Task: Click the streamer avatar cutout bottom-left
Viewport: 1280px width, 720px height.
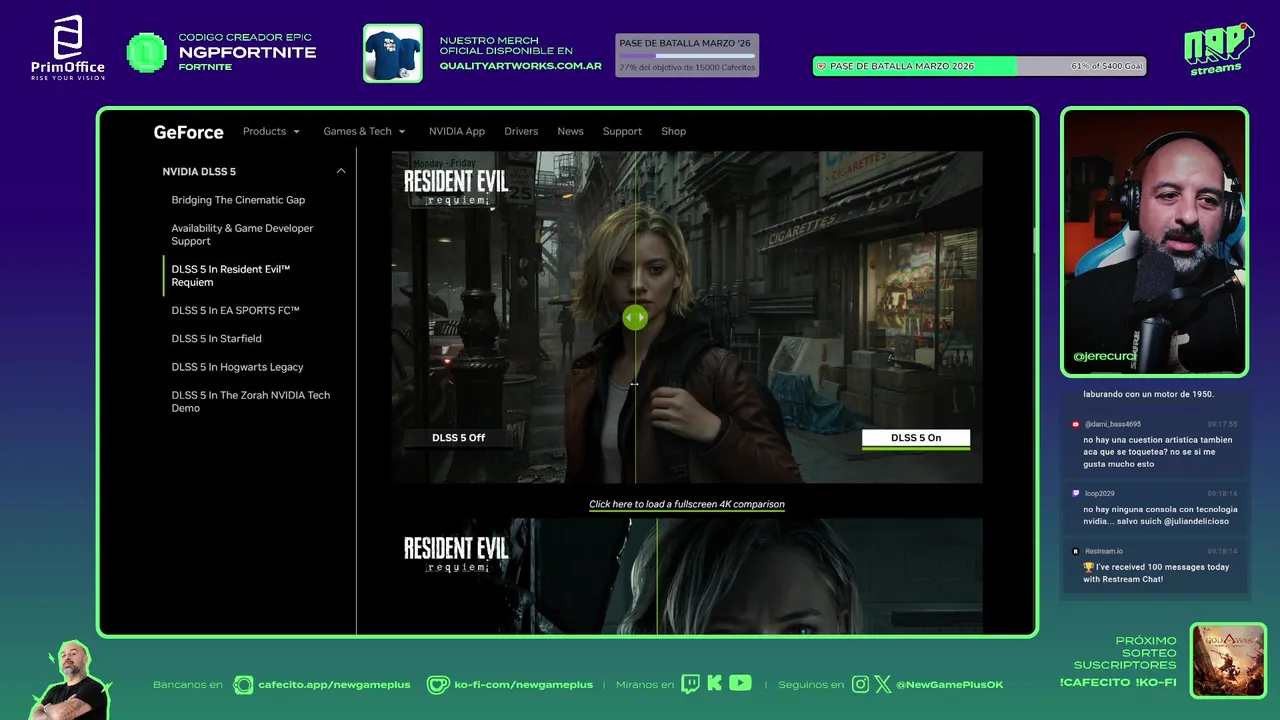Action: pos(72,680)
